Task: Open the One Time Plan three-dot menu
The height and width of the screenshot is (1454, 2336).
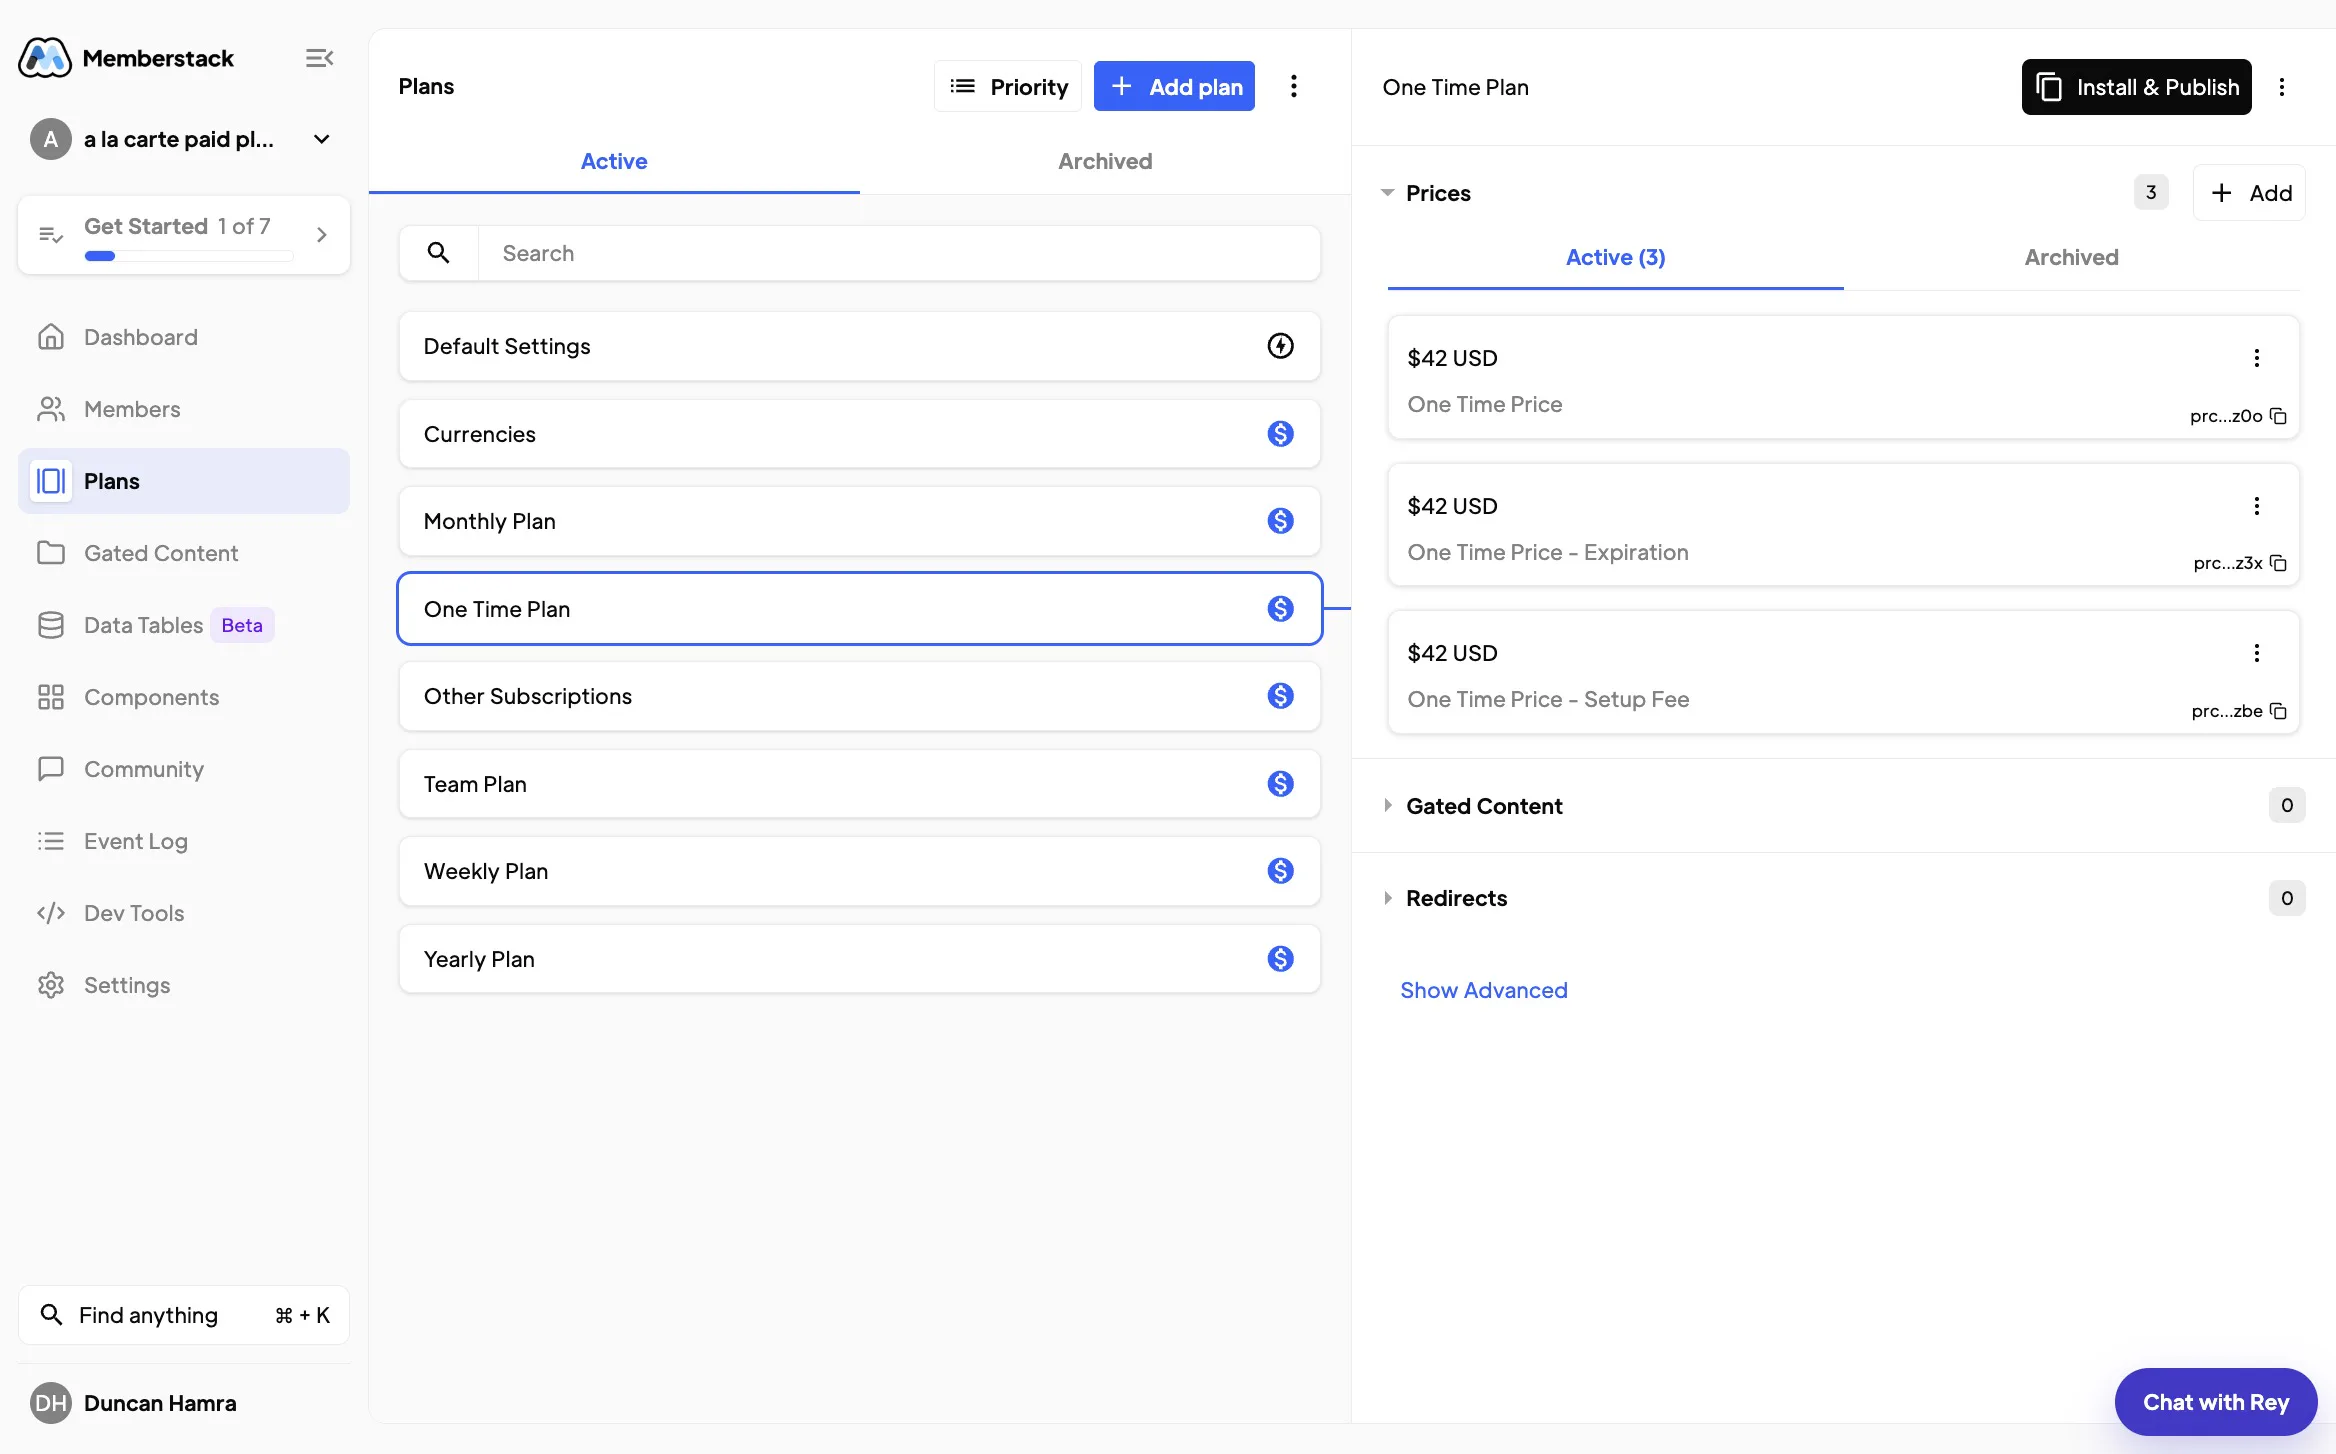Action: [2282, 87]
